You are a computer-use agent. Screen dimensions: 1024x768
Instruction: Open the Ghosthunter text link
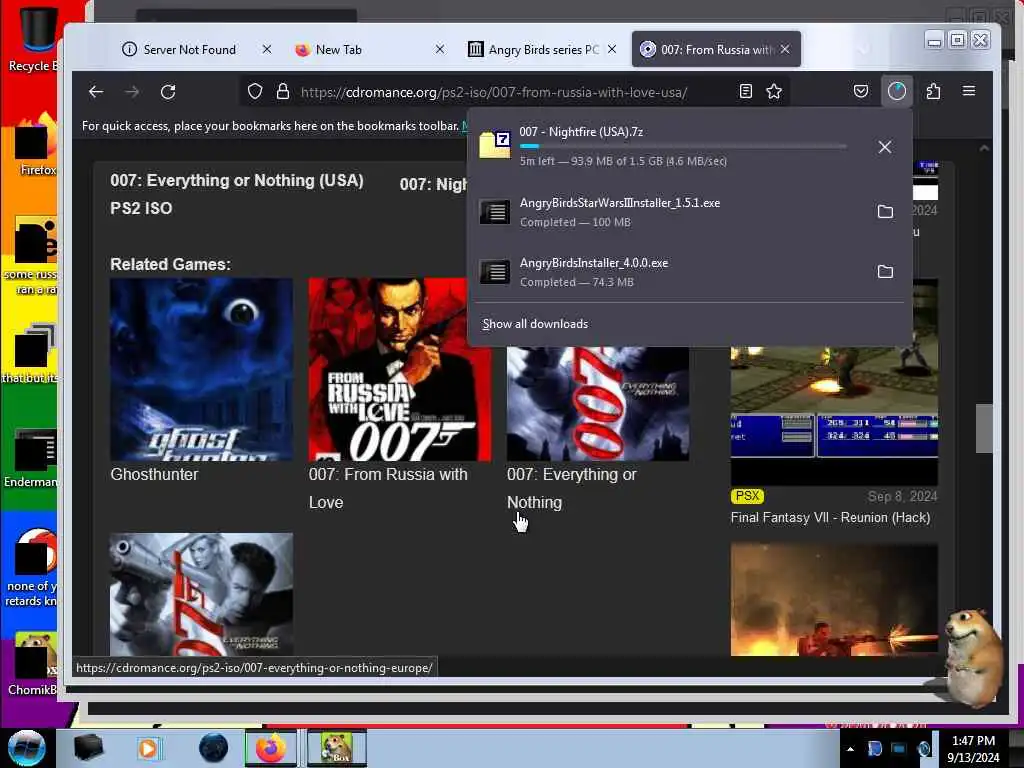pyautogui.click(x=154, y=474)
